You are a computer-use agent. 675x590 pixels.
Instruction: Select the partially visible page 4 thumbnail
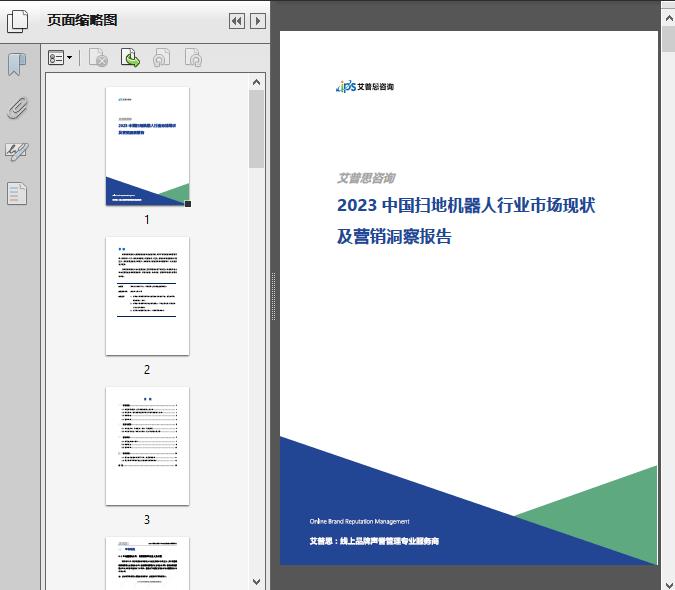click(x=147, y=563)
